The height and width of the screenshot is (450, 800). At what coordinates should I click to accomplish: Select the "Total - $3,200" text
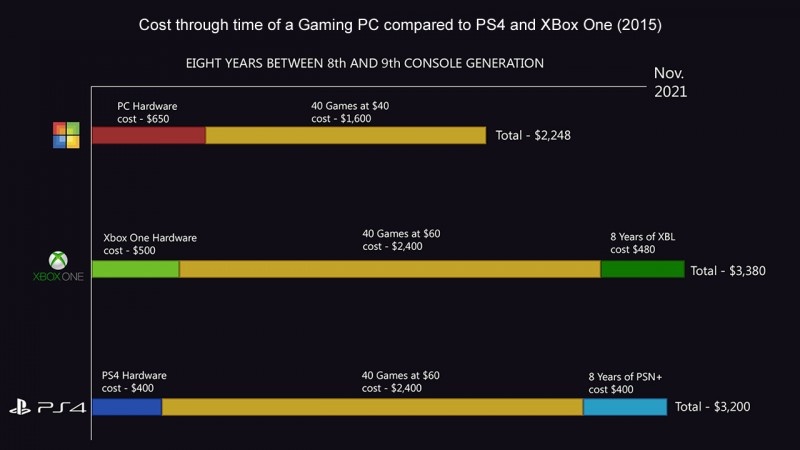click(713, 407)
